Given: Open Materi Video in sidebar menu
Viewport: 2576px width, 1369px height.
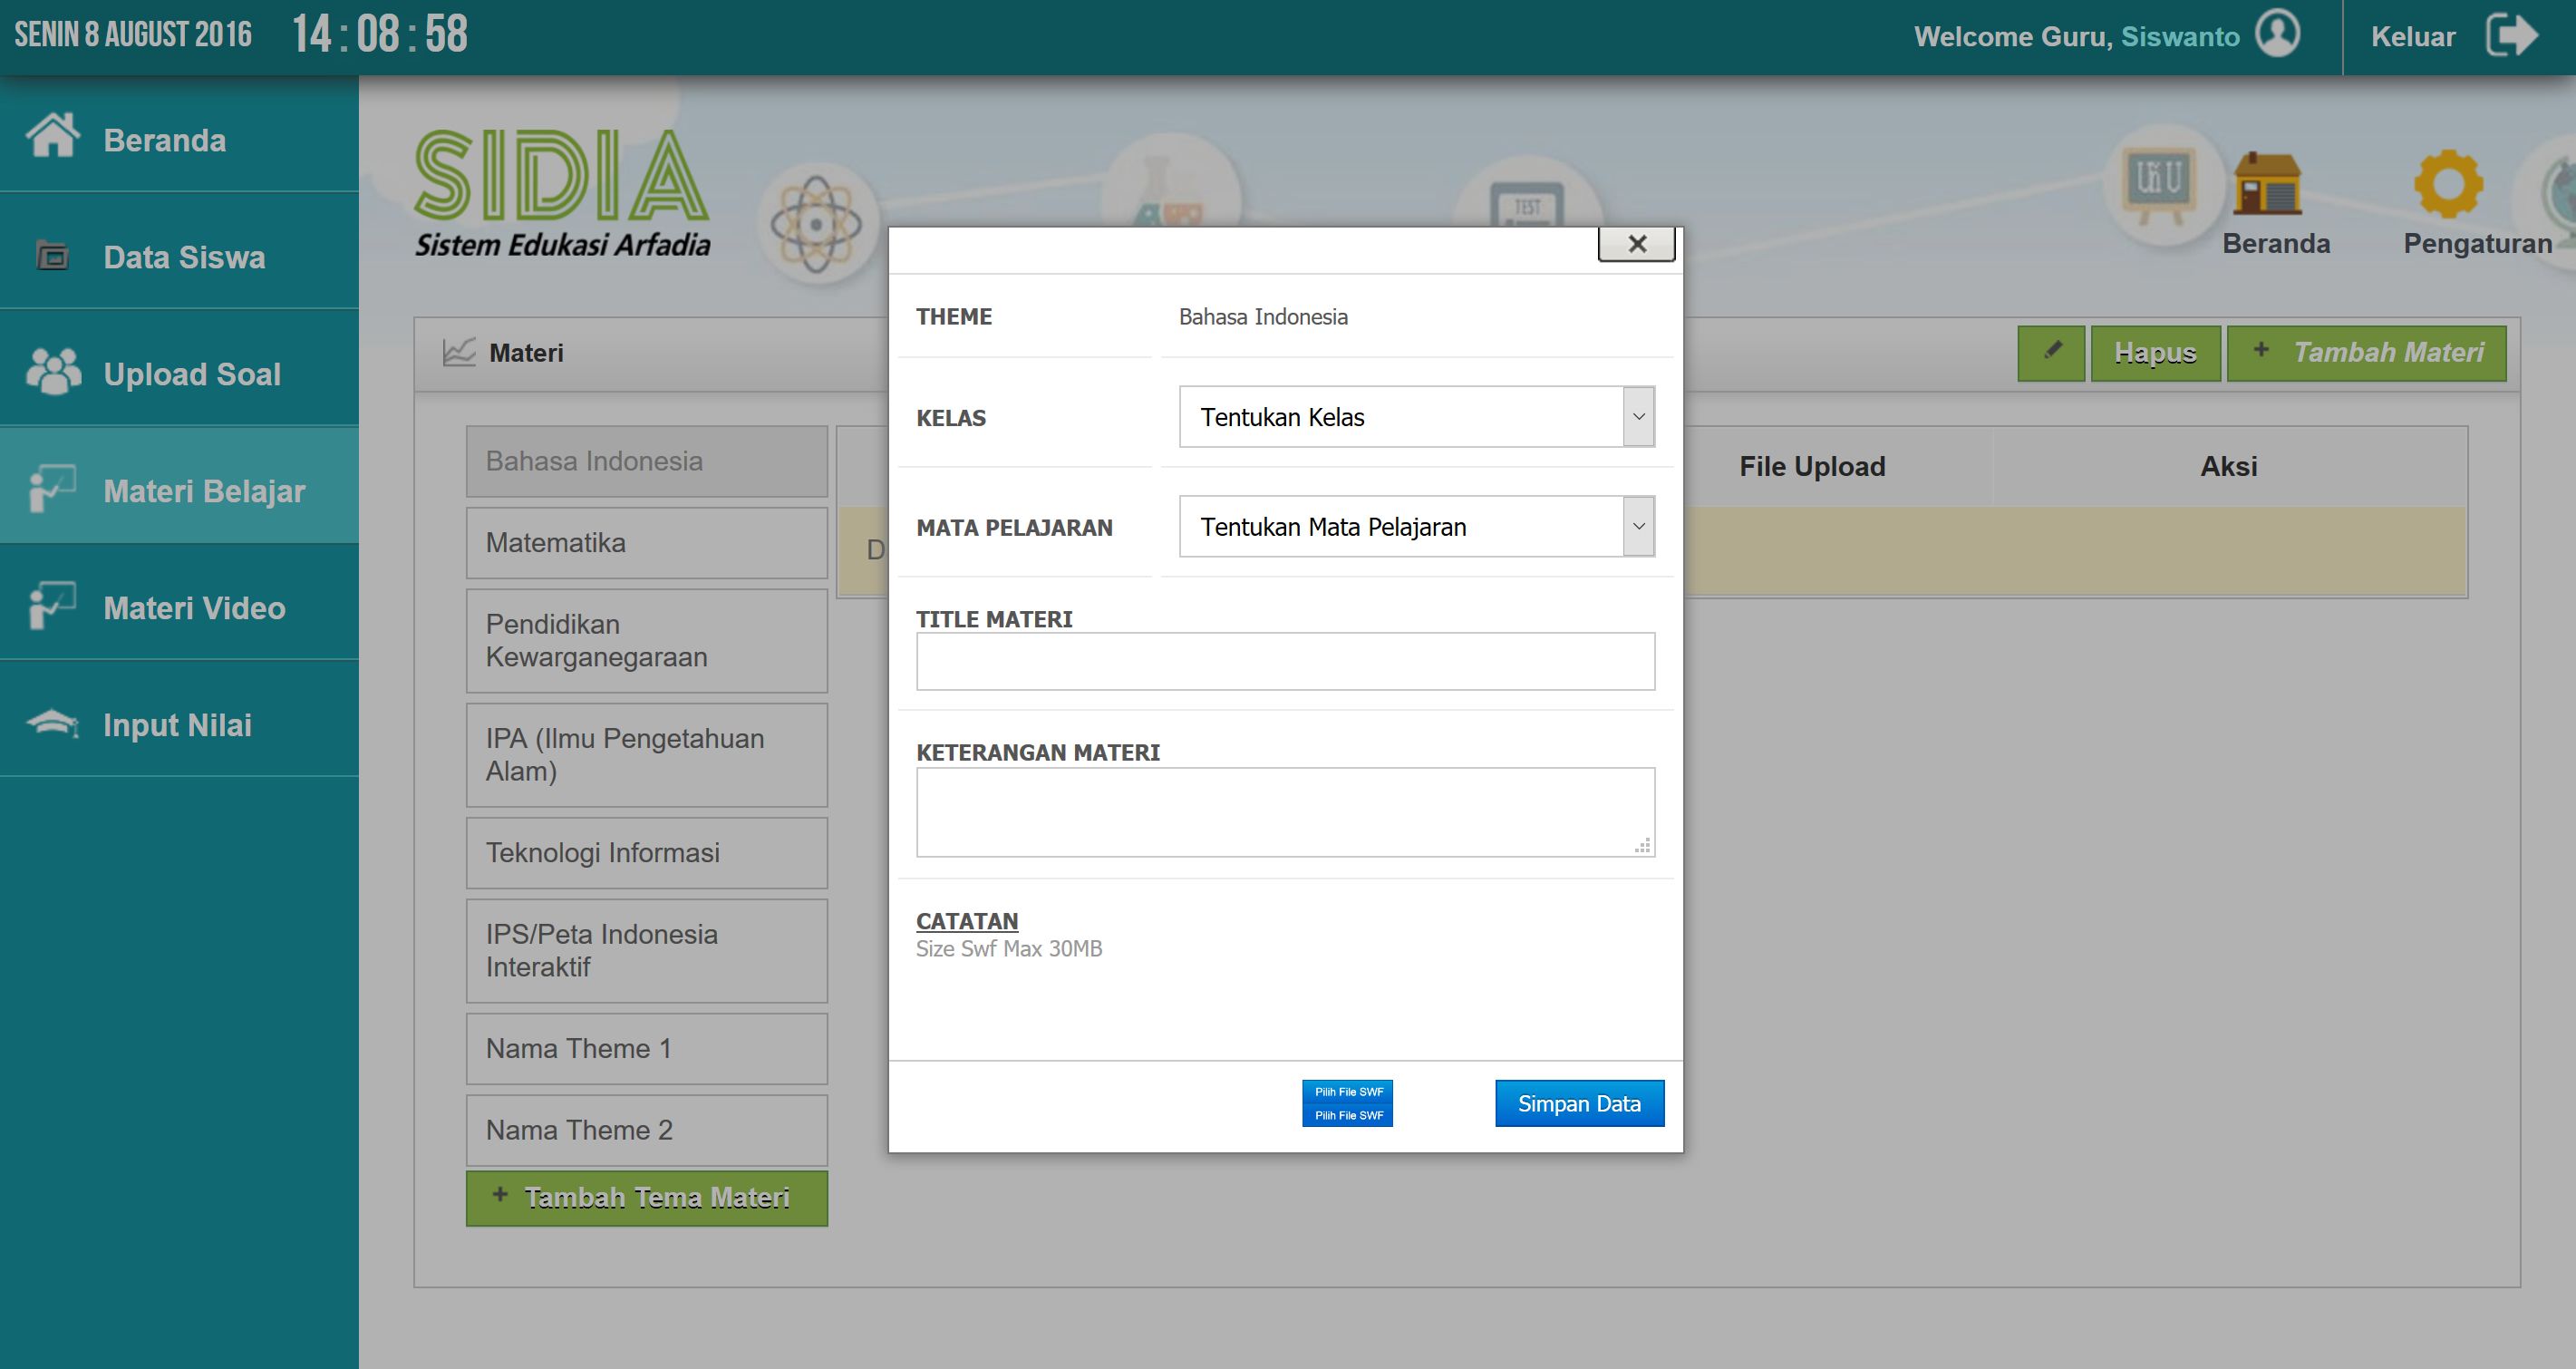Looking at the screenshot, I should pos(179,602).
